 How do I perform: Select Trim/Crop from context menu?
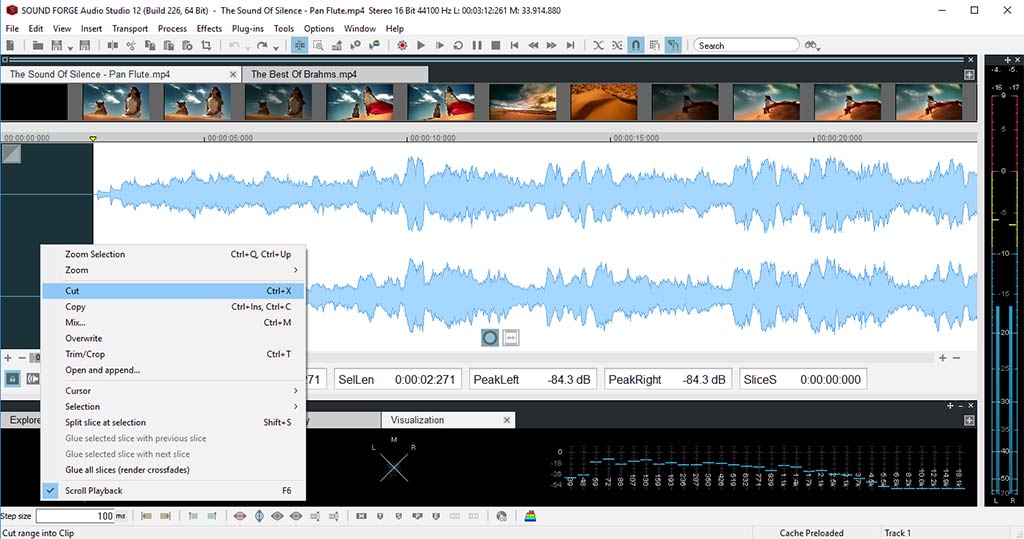click(x=174, y=354)
